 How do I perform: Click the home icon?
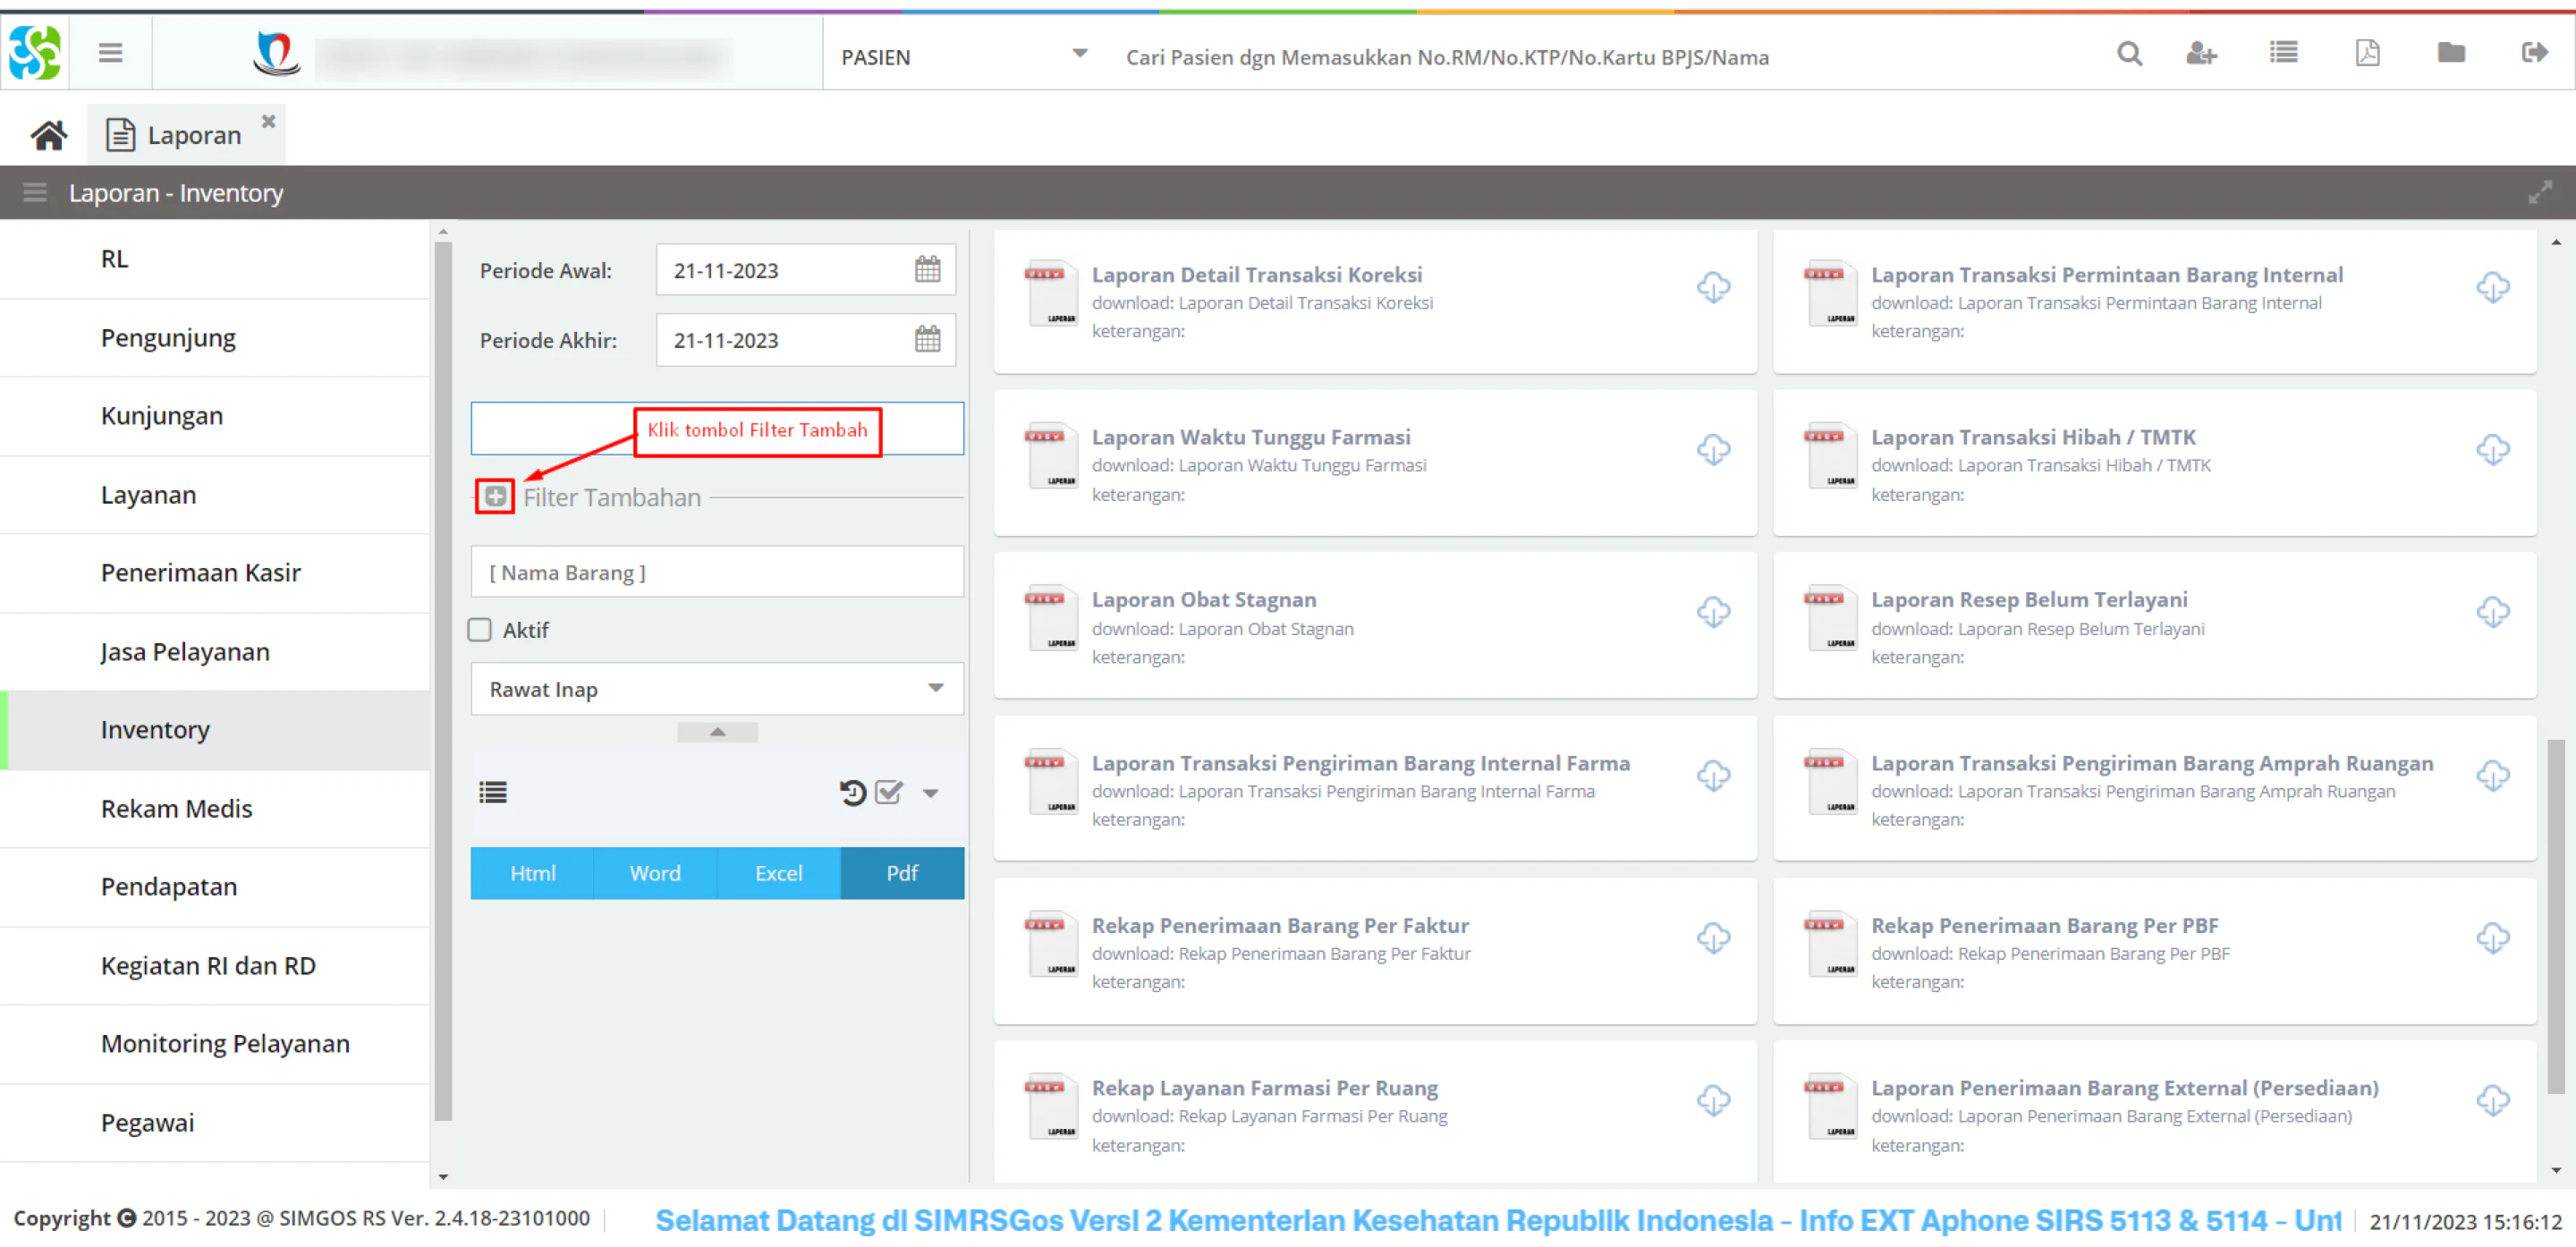[x=48, y=135]
